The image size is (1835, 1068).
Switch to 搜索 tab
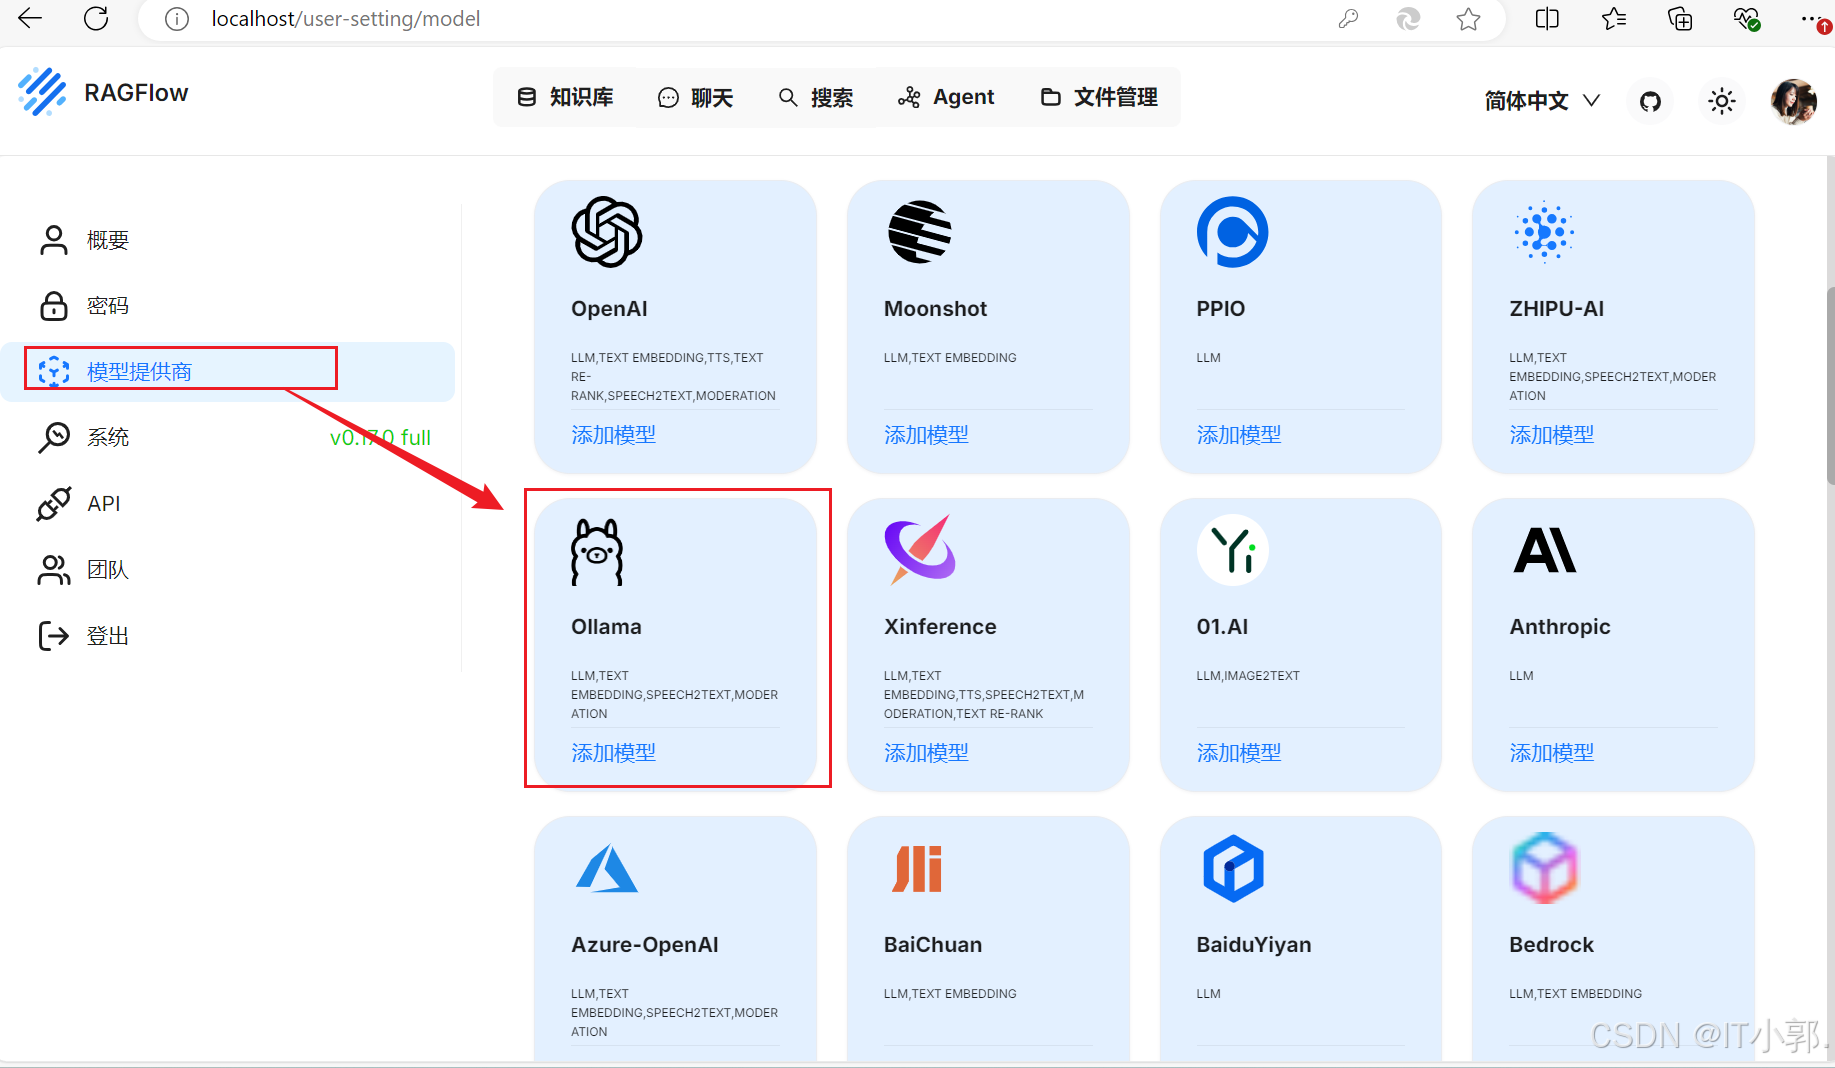[816, 97]
